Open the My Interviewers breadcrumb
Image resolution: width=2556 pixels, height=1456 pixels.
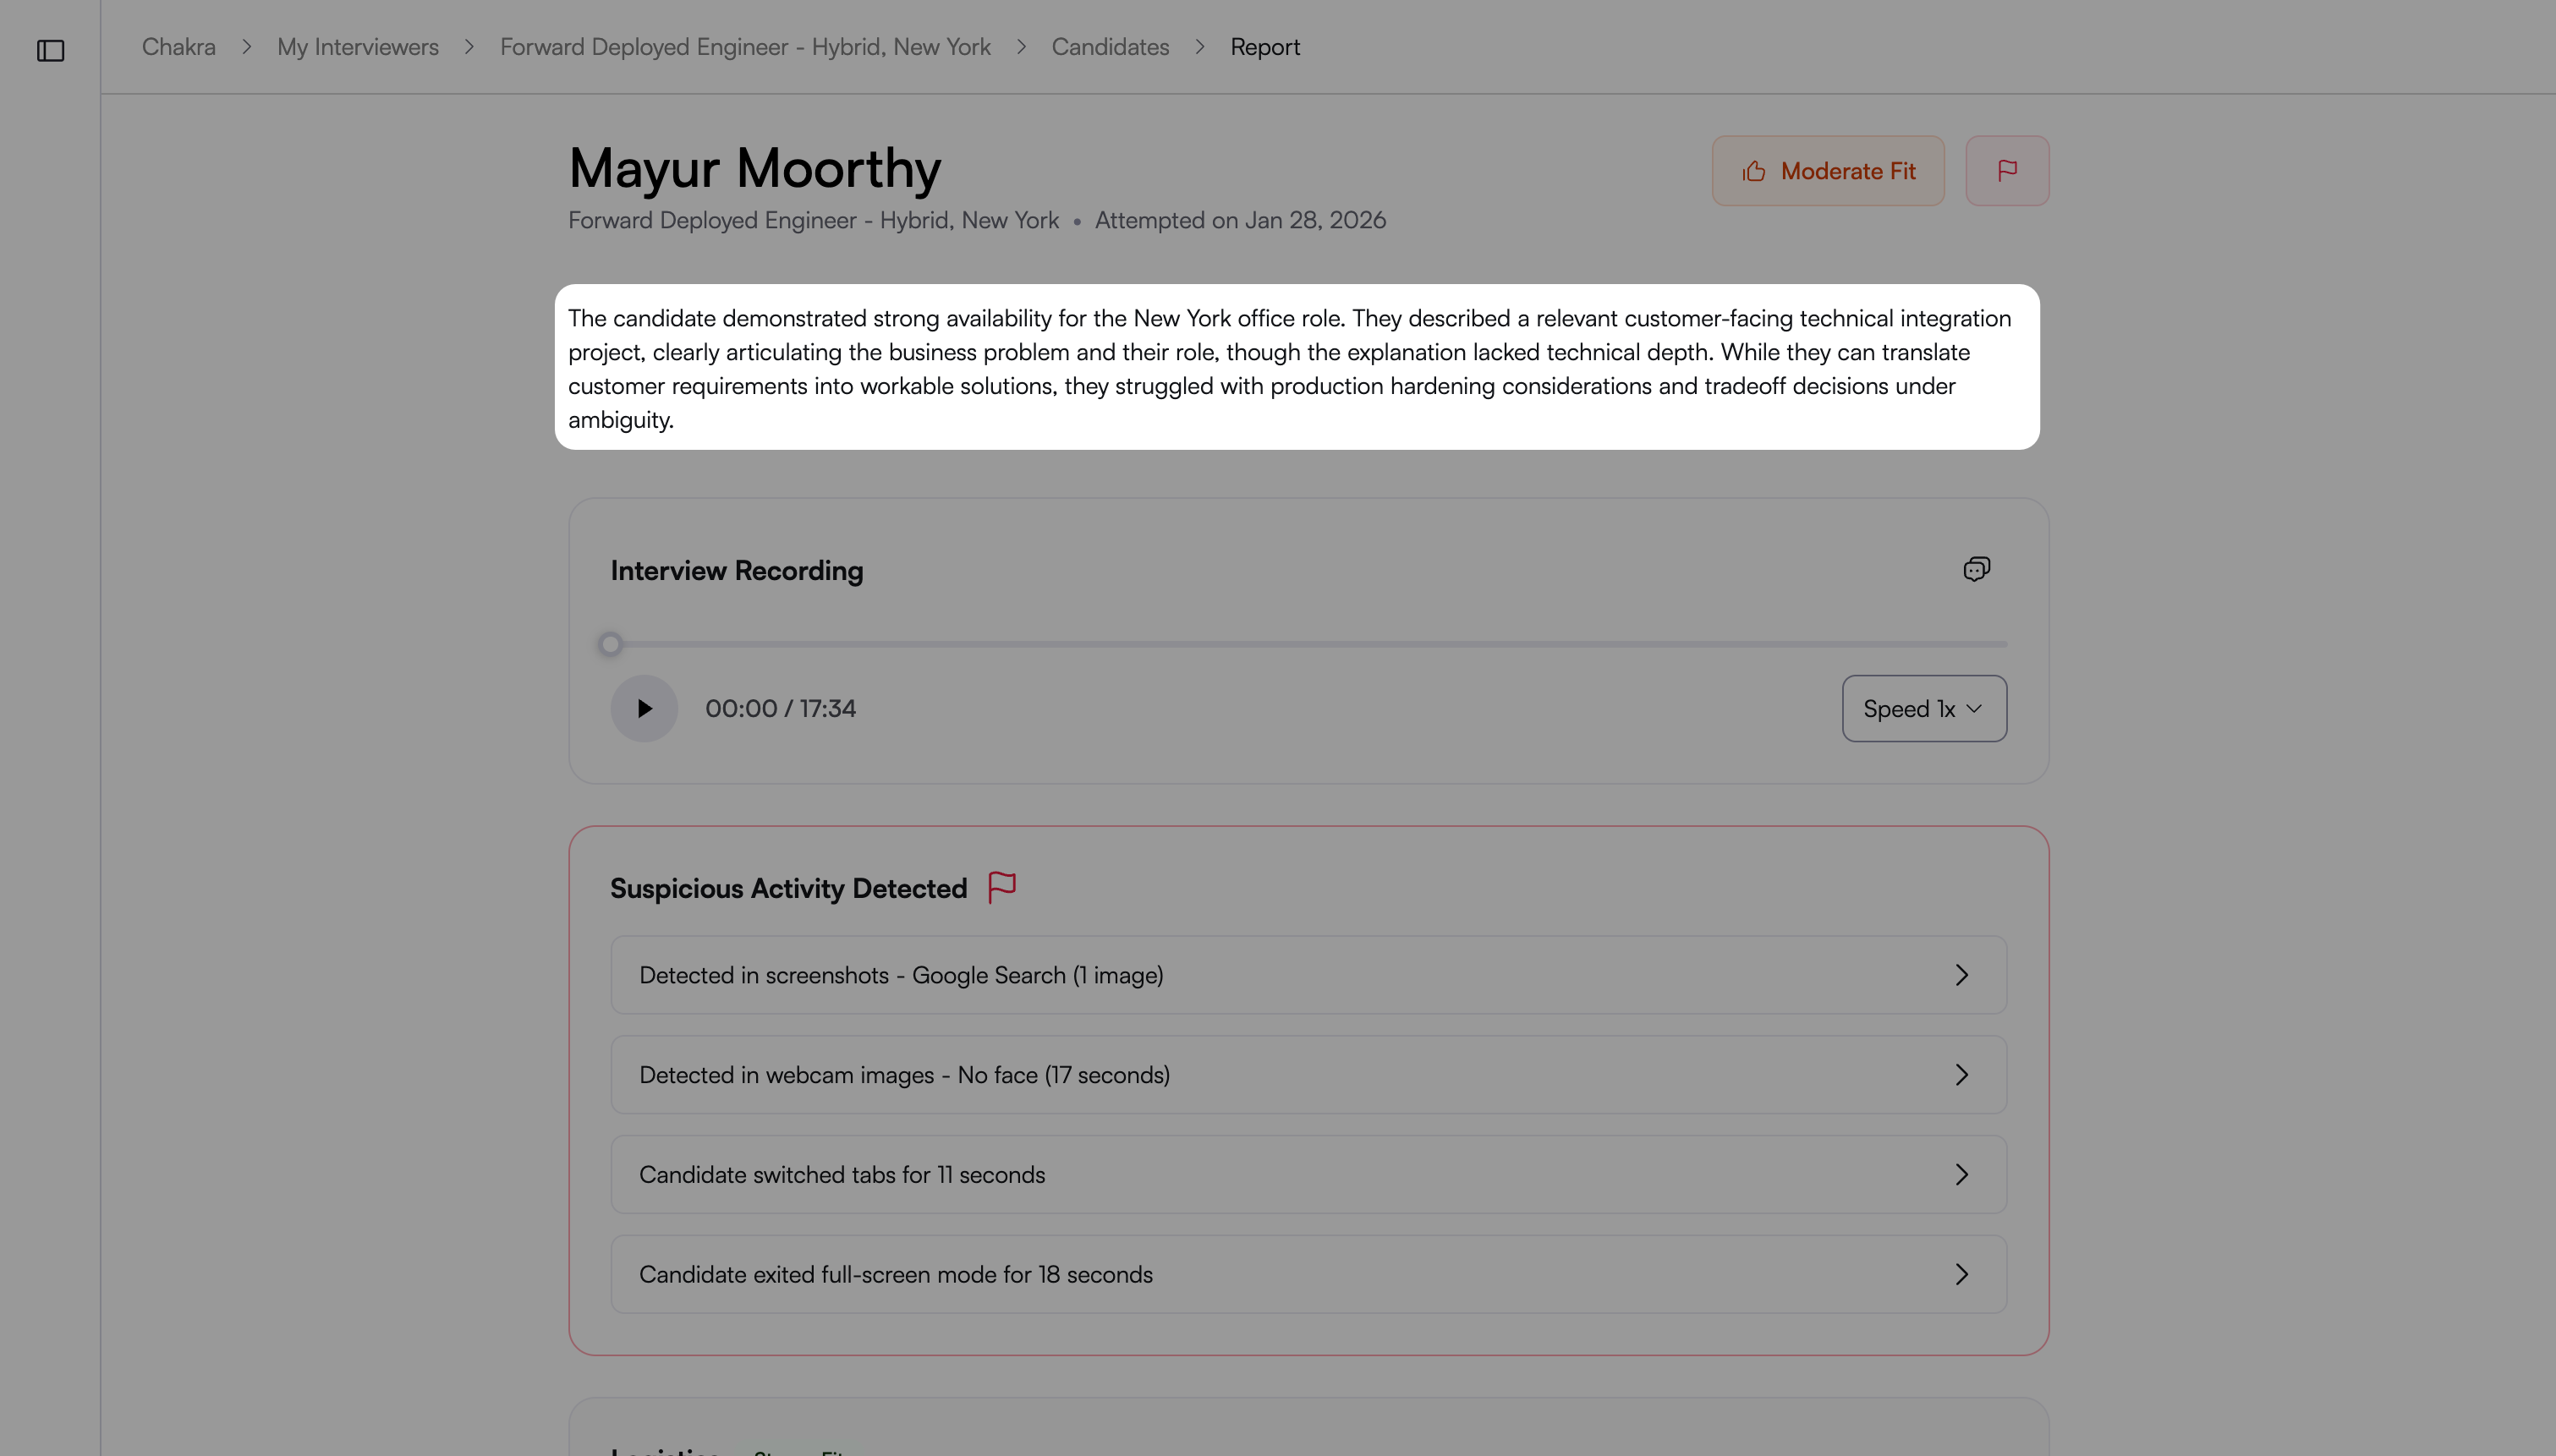(x=357, y=47)
